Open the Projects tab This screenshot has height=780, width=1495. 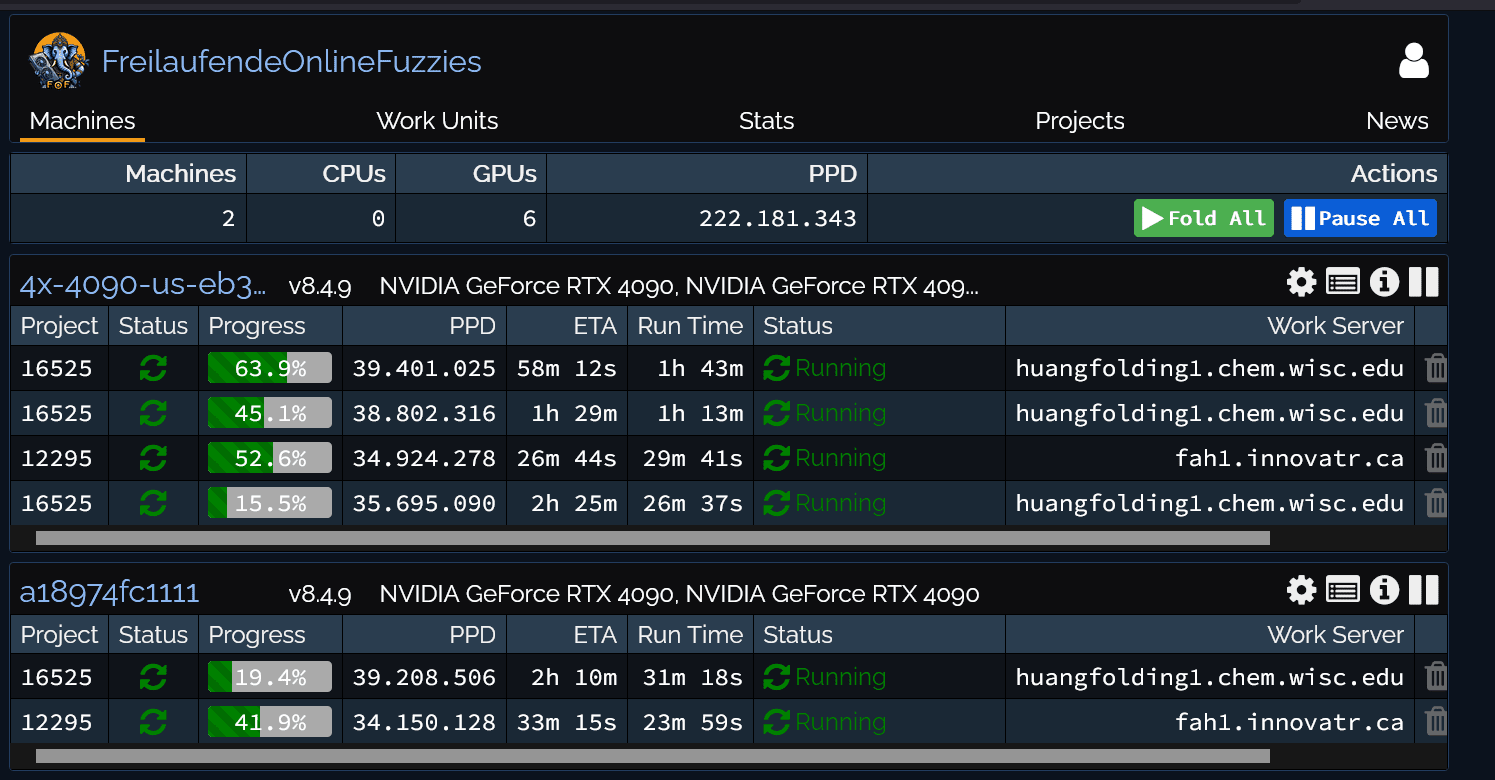pyautogui.click(x=1079, y=121)
